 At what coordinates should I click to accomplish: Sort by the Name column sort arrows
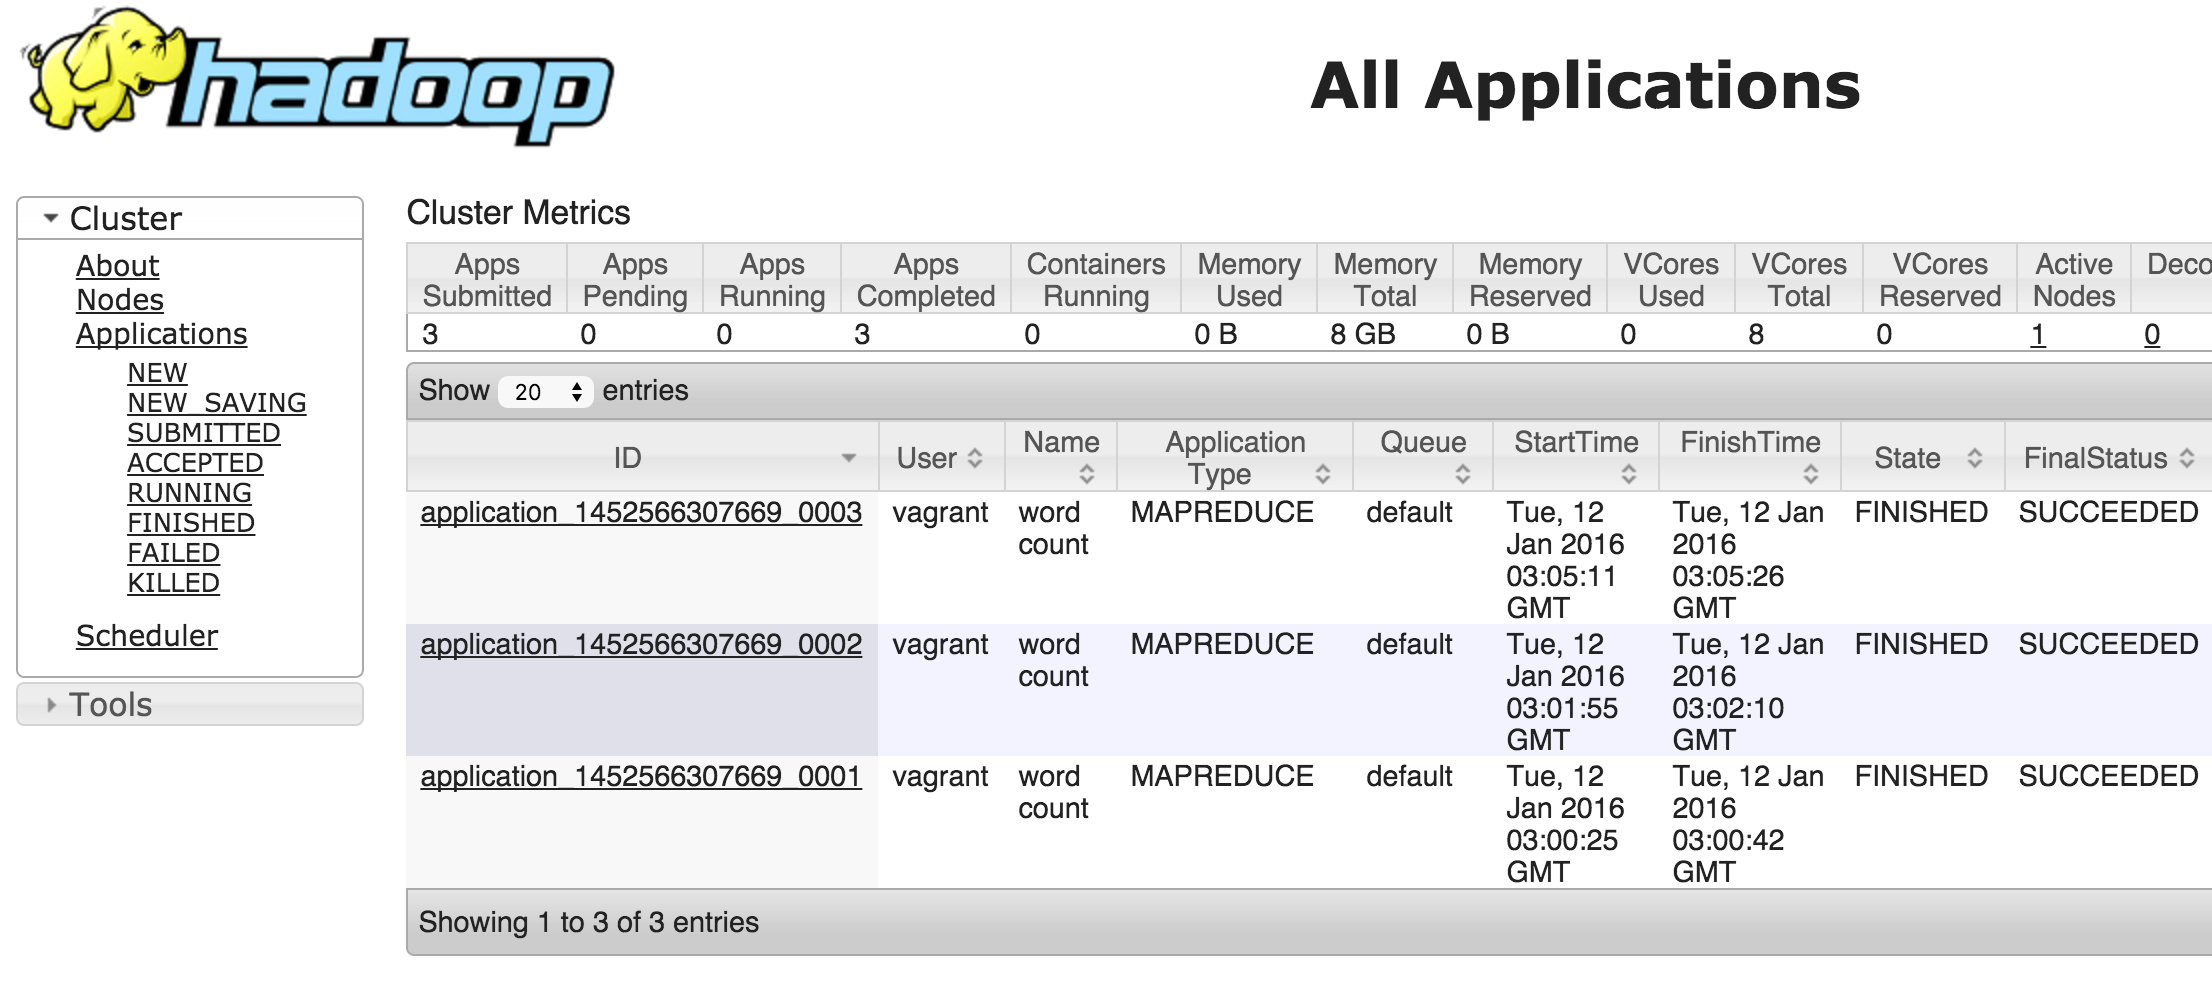click(x=1087, y=473)
